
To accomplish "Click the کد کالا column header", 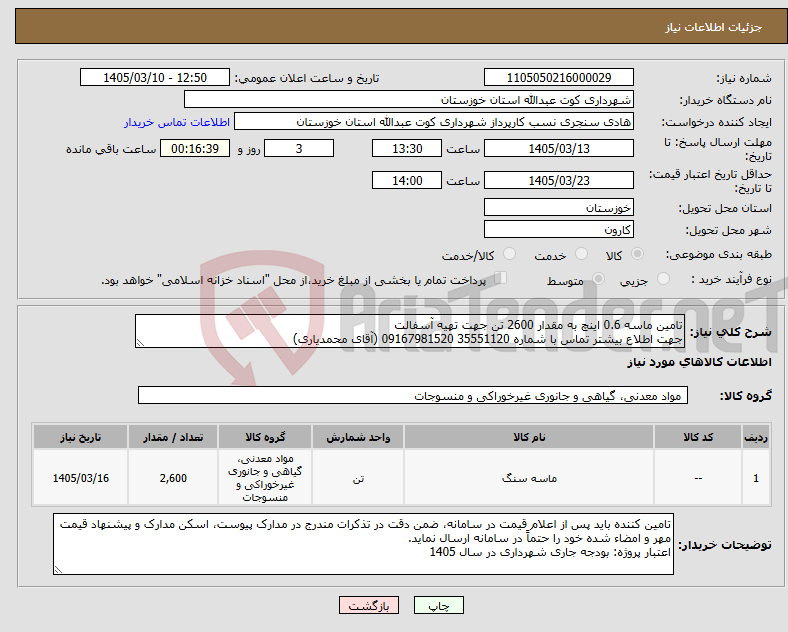I will coord(698,437).
